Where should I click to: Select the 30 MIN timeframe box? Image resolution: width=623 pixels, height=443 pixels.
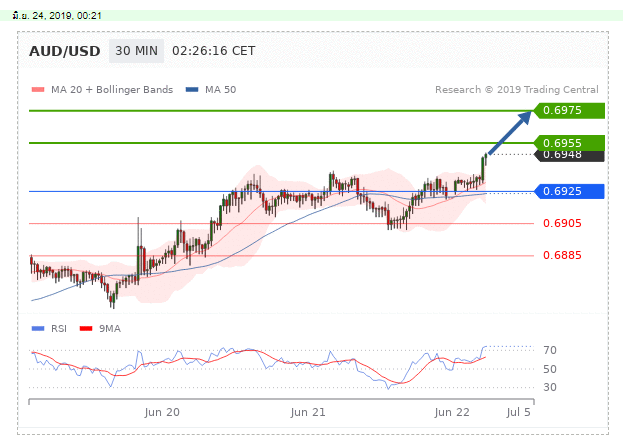click(x=136, y=51)
